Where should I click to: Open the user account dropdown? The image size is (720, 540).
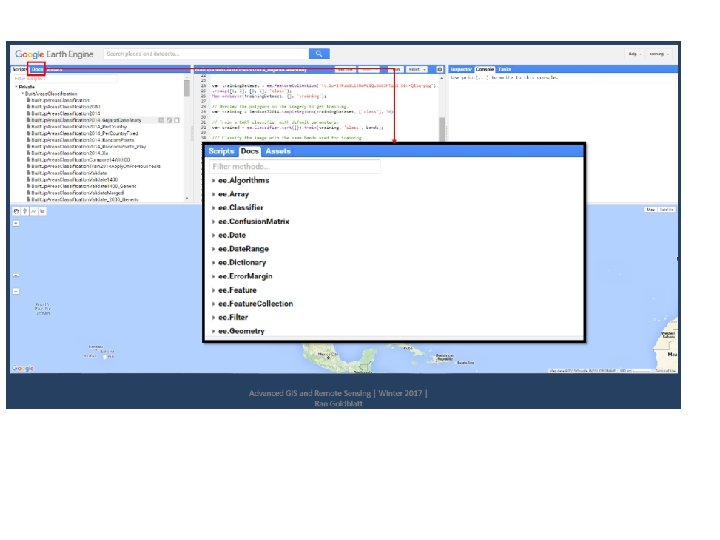tap(659, 54)
